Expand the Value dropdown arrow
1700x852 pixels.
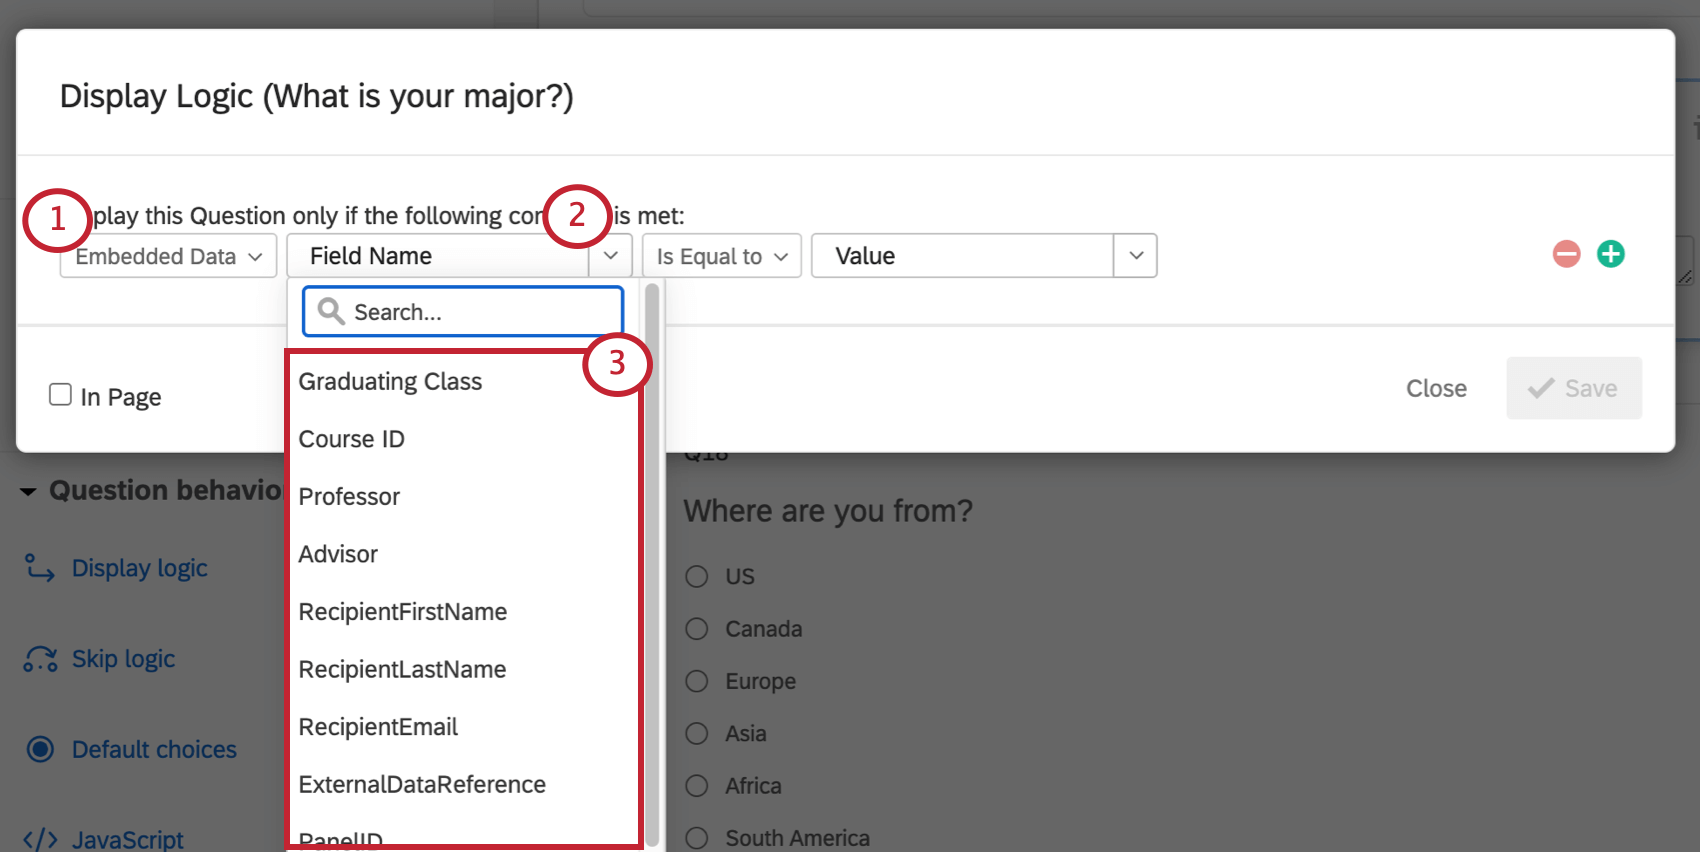tap(1136, 256)
